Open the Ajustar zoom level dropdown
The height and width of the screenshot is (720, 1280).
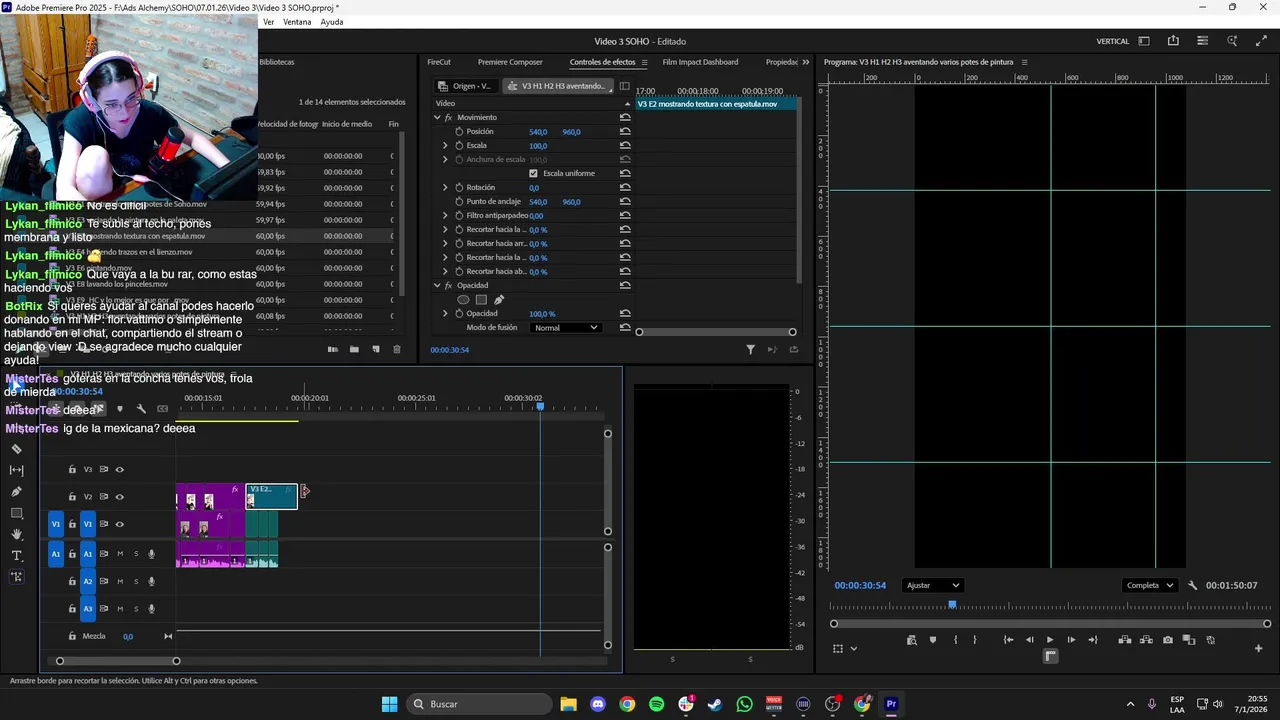pyautogui.click(x=932, y=585)
